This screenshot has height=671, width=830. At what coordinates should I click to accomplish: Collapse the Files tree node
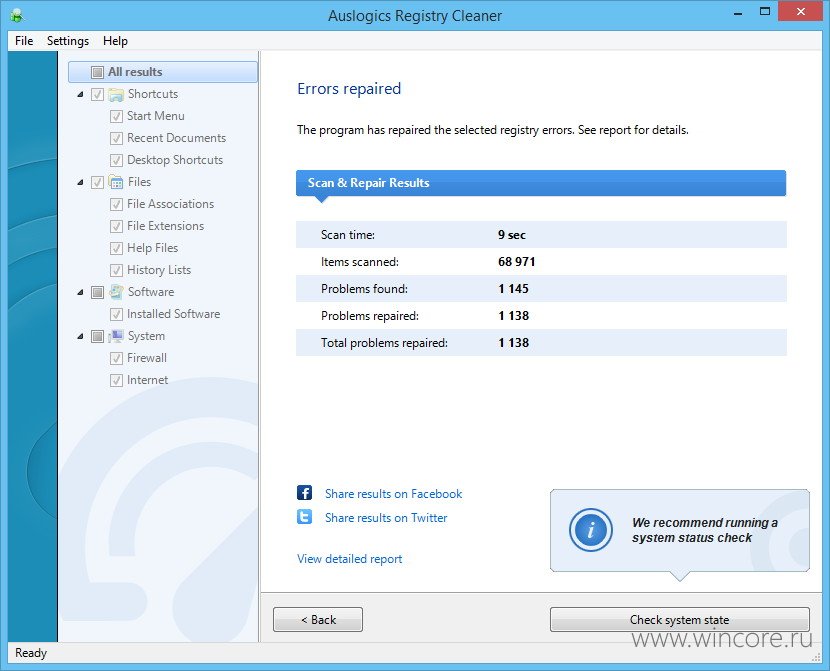[x=80, y=182]
